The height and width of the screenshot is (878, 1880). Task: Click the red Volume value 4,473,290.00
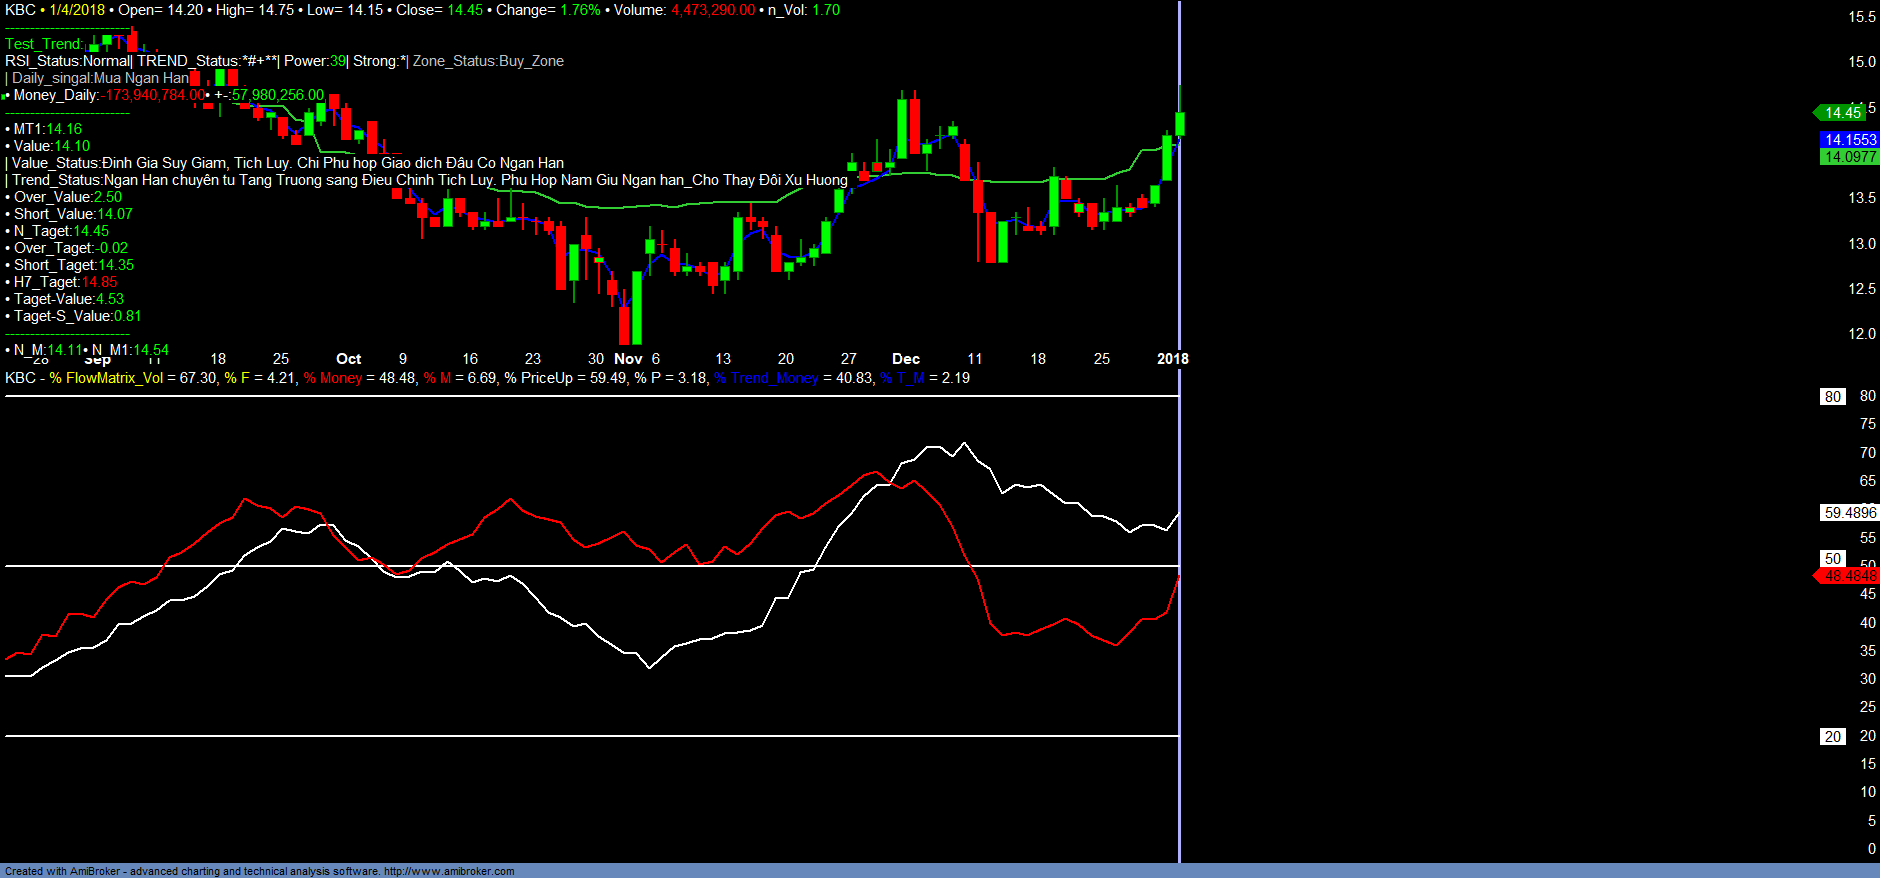coord(712,10)
